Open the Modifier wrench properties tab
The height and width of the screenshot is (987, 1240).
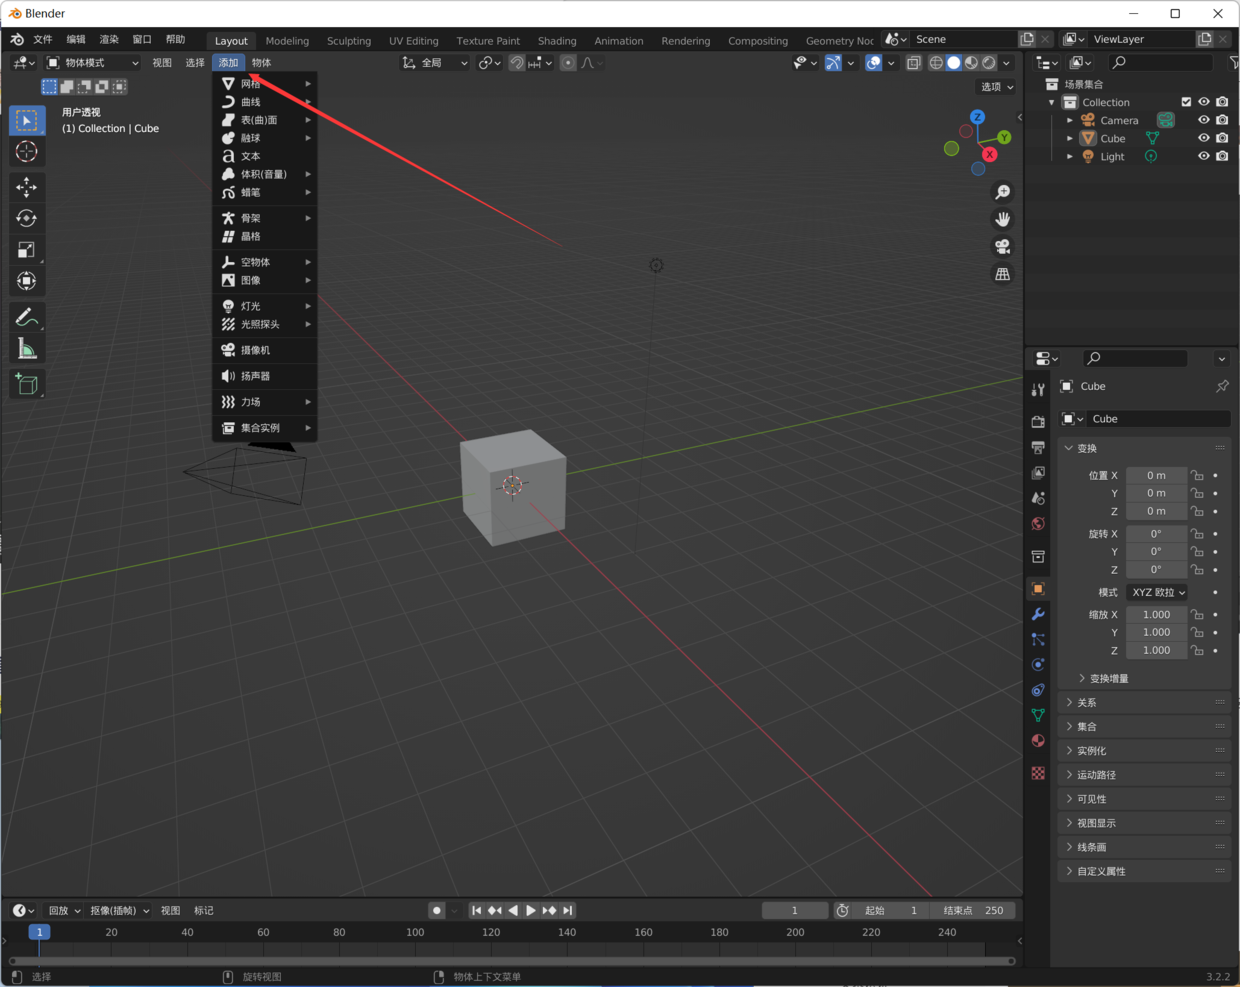pyautogui.click(x=1038, y=614)
